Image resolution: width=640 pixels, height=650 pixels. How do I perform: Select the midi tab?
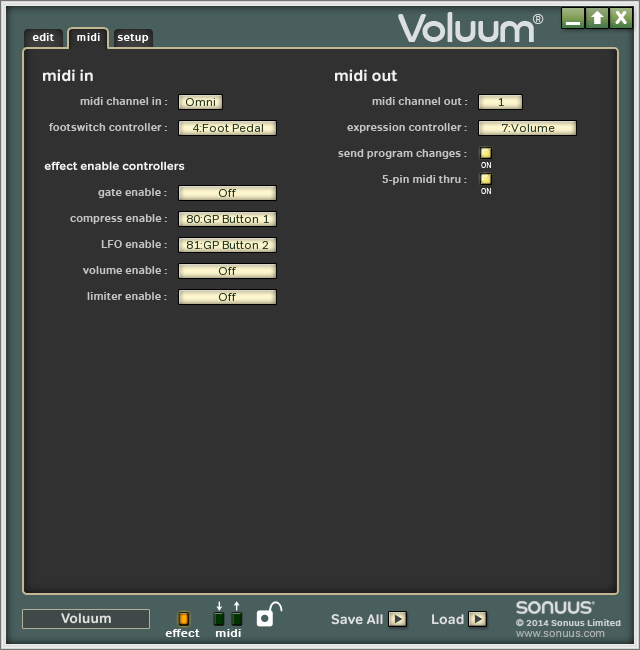[x=88, y=38]
